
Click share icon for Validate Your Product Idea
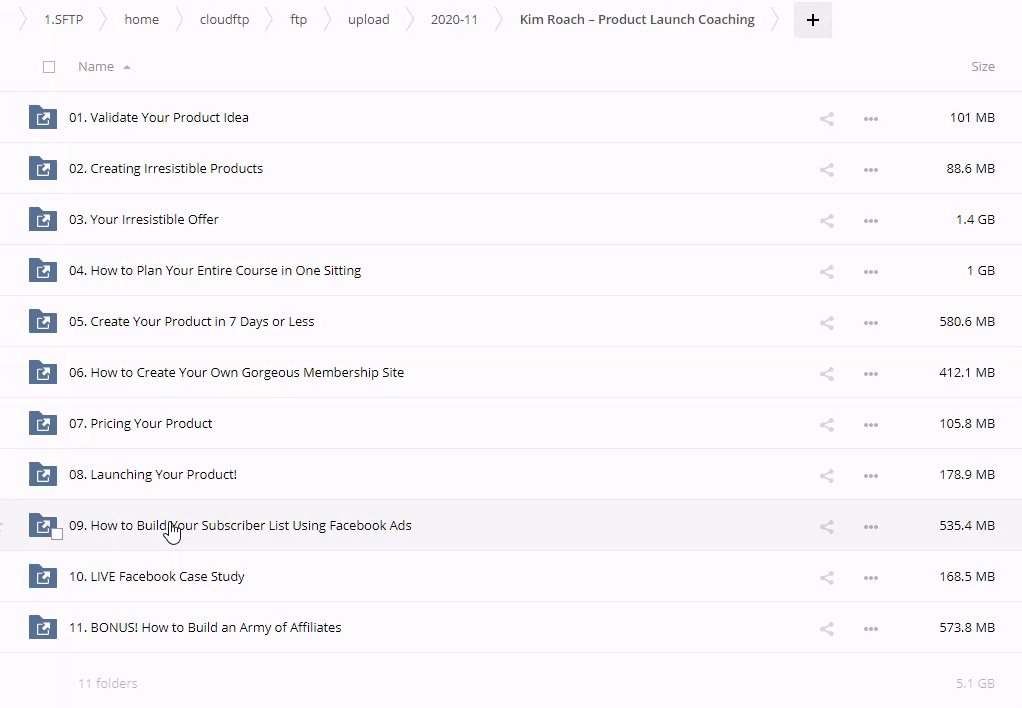826,118
